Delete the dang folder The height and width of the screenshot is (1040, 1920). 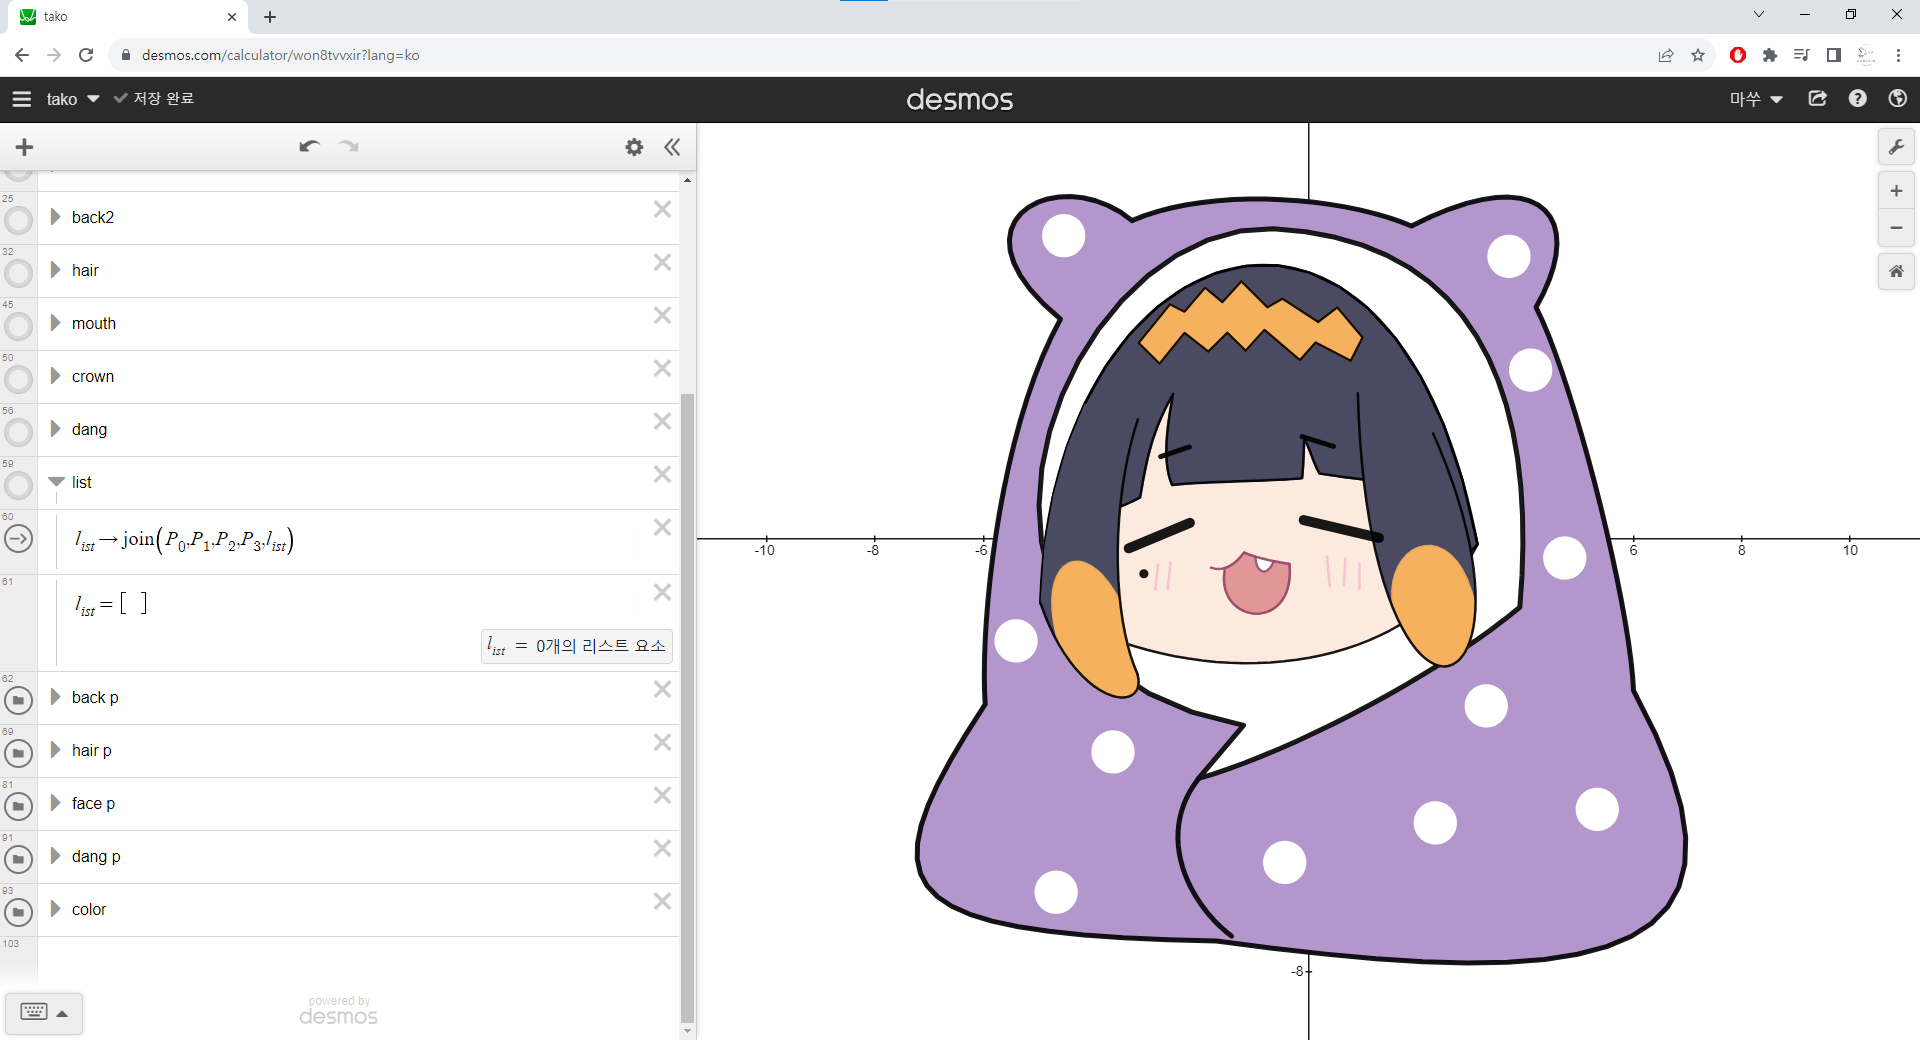(x=662, y=421)
